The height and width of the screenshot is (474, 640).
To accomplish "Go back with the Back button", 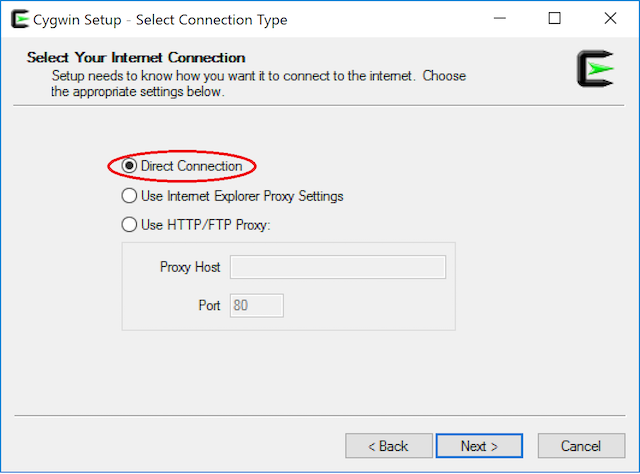I will (x=388, y=446).
